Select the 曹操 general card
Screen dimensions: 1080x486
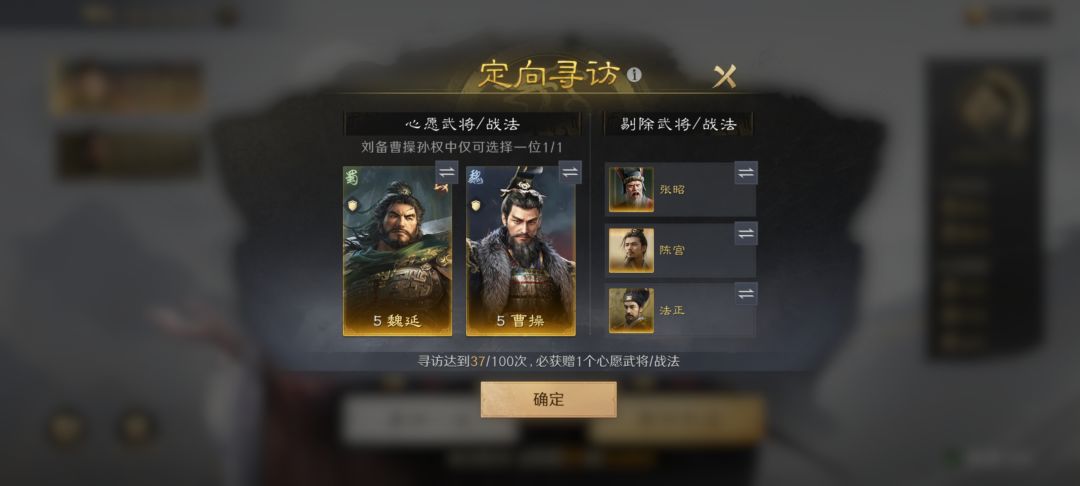click(x=521, y=251)
